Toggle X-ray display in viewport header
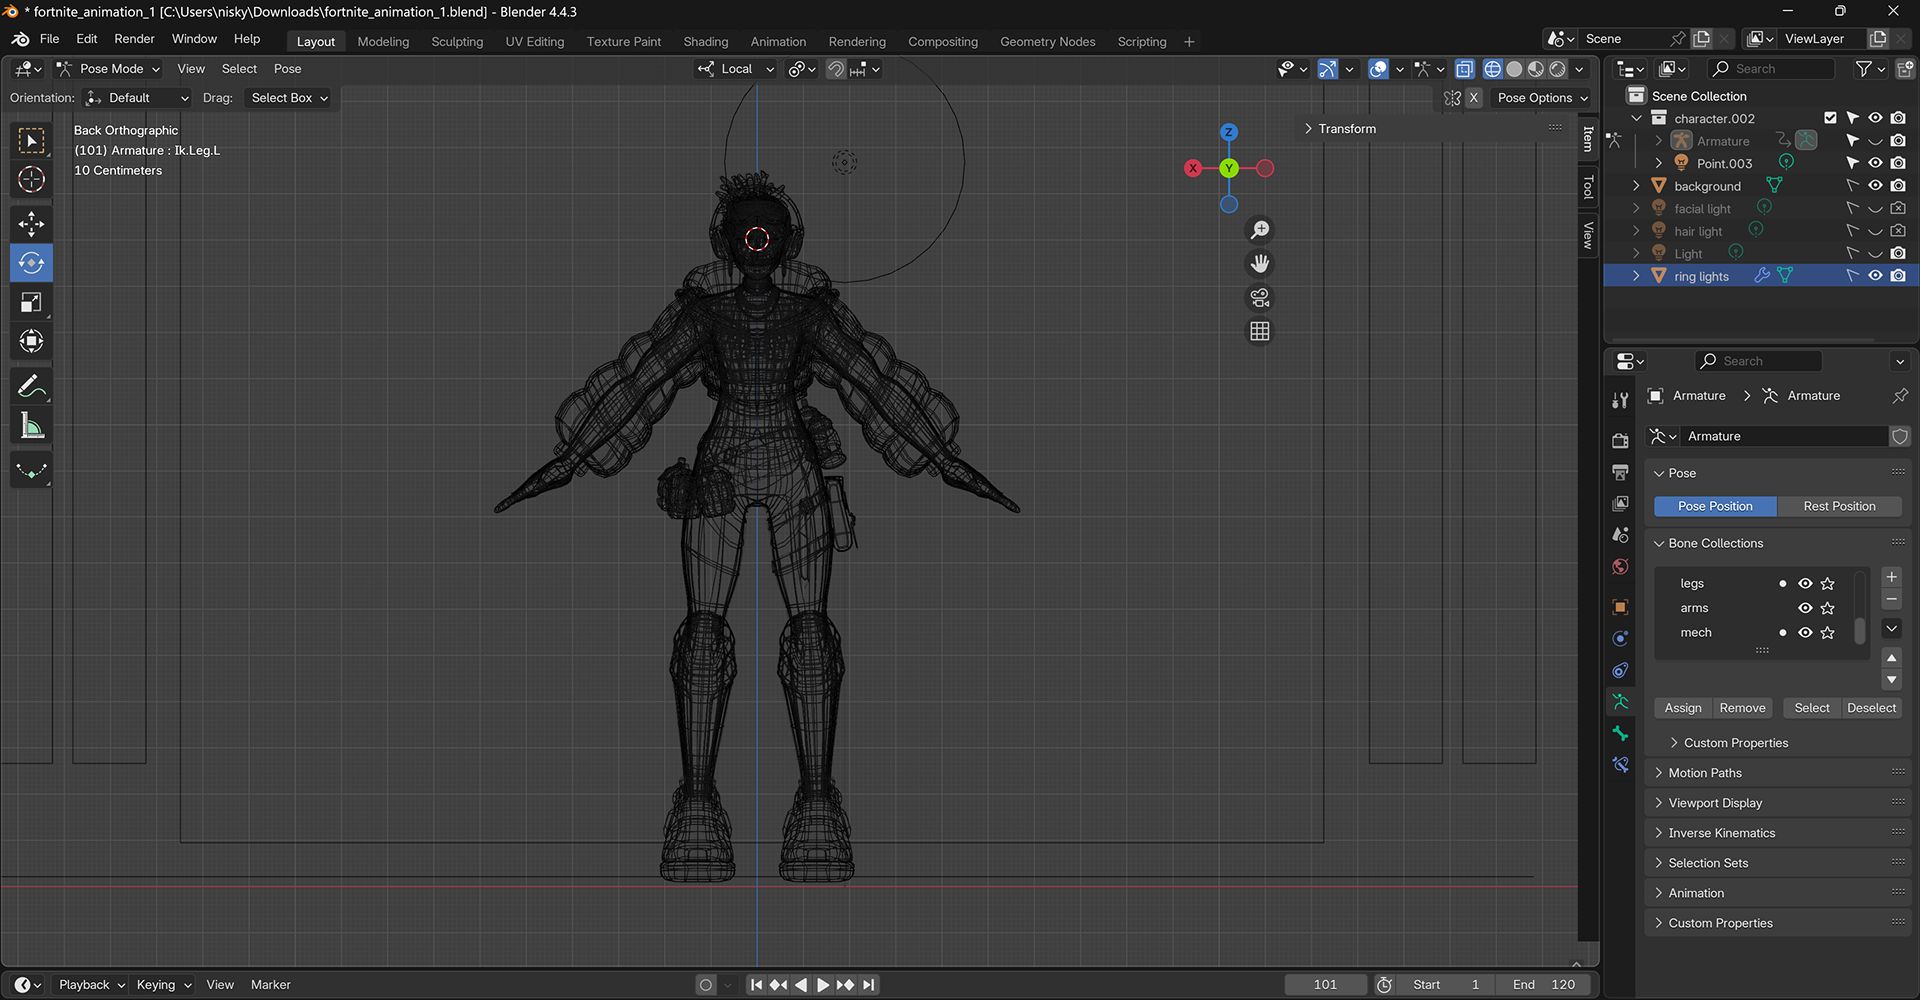Screen dimensions: 1920x1000 pos(1465,69)
